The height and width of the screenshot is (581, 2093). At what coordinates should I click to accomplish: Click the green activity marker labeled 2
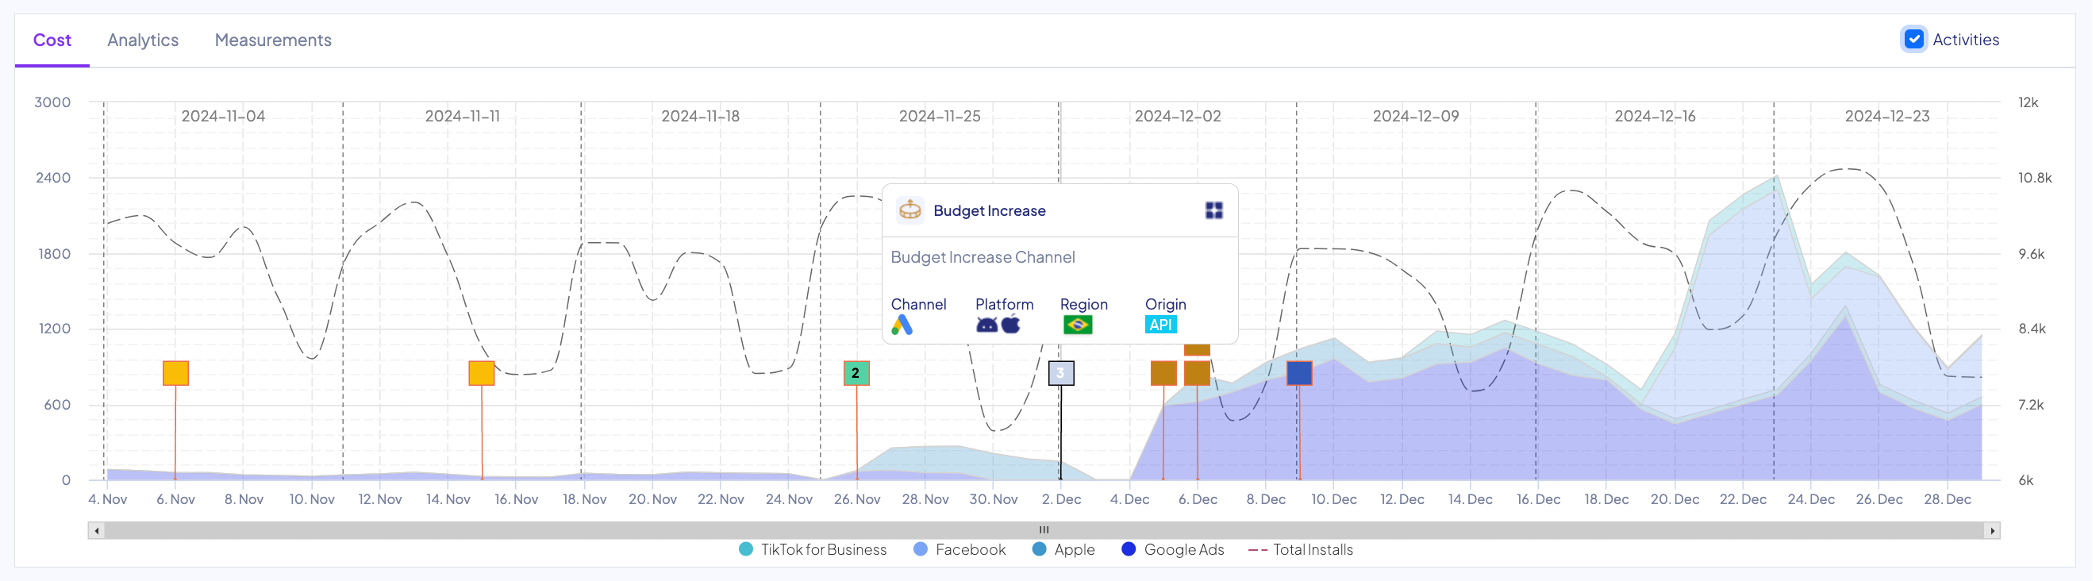pyautogui.click(x=856, y=373)
